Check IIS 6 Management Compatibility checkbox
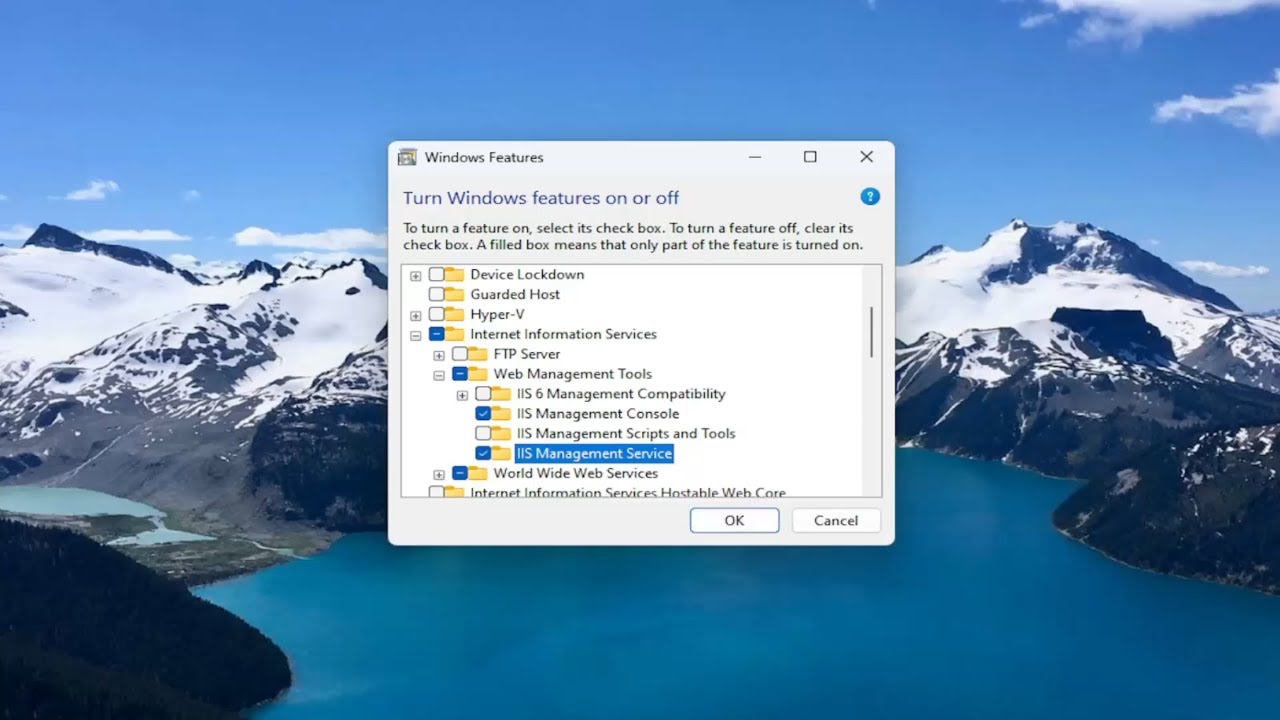The width and height of the screenshot is (1280, 720). [483, 394]
